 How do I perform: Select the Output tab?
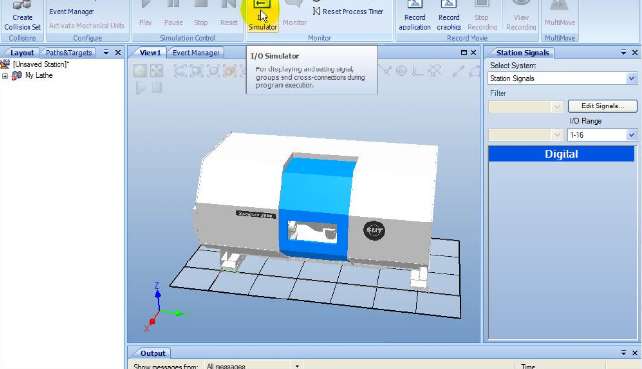pyautogui.click(x=153, y=353)
